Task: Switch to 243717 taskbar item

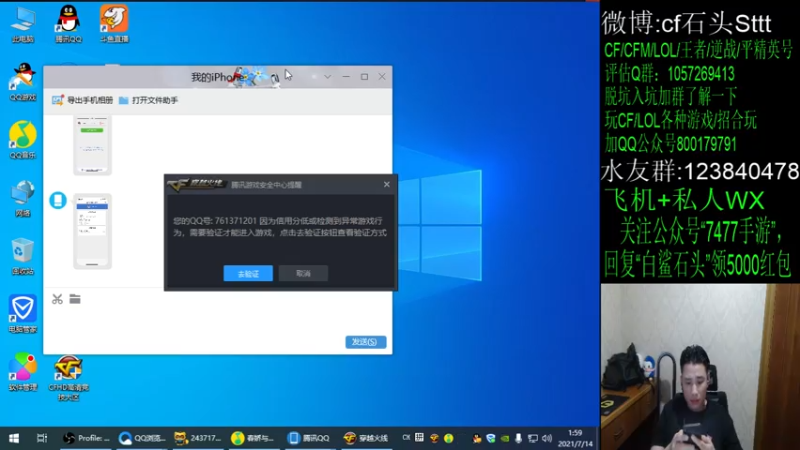Action: click(x=198, y=438)
